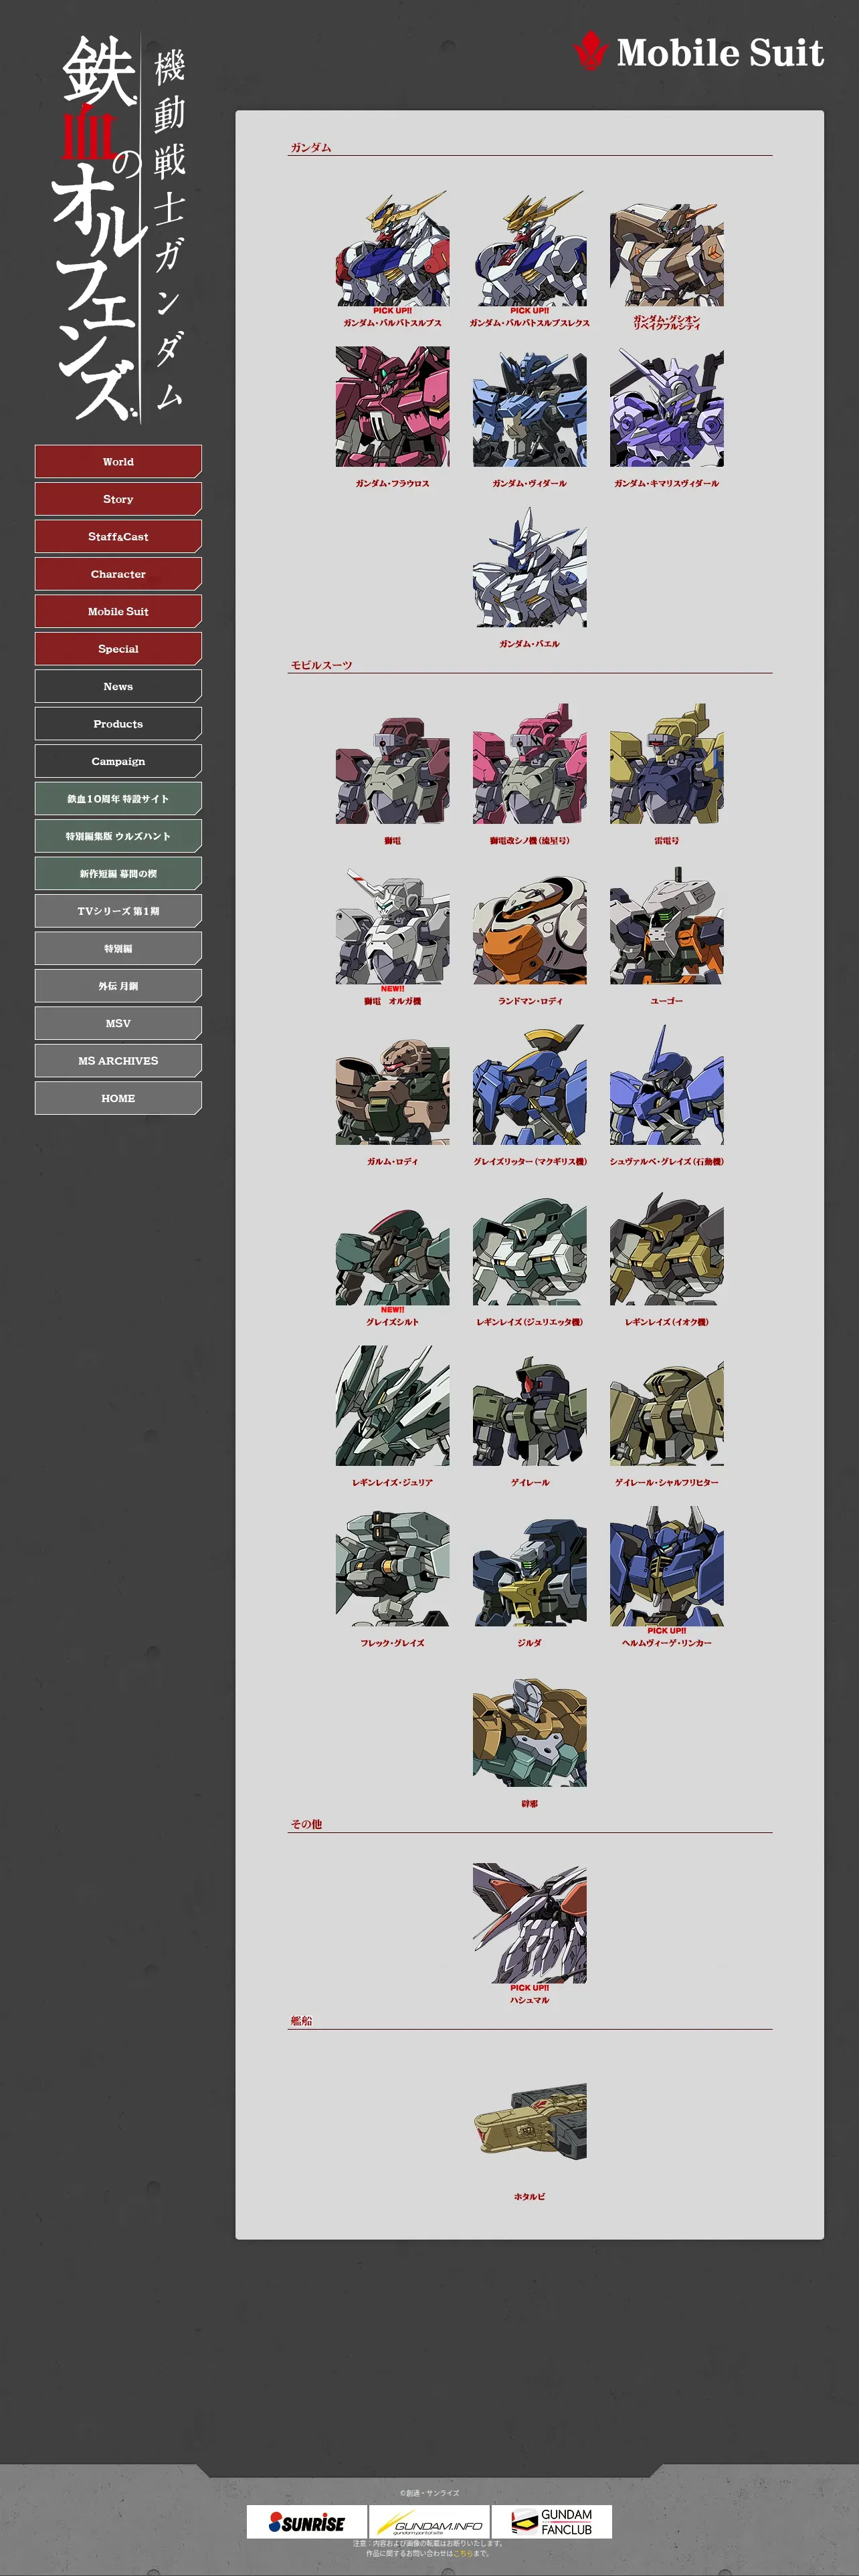Open the ガンダム・キマリスヴィダール purple mobile suit
Viewport: 859px width, 2576px height.
[x=667, y=407]
